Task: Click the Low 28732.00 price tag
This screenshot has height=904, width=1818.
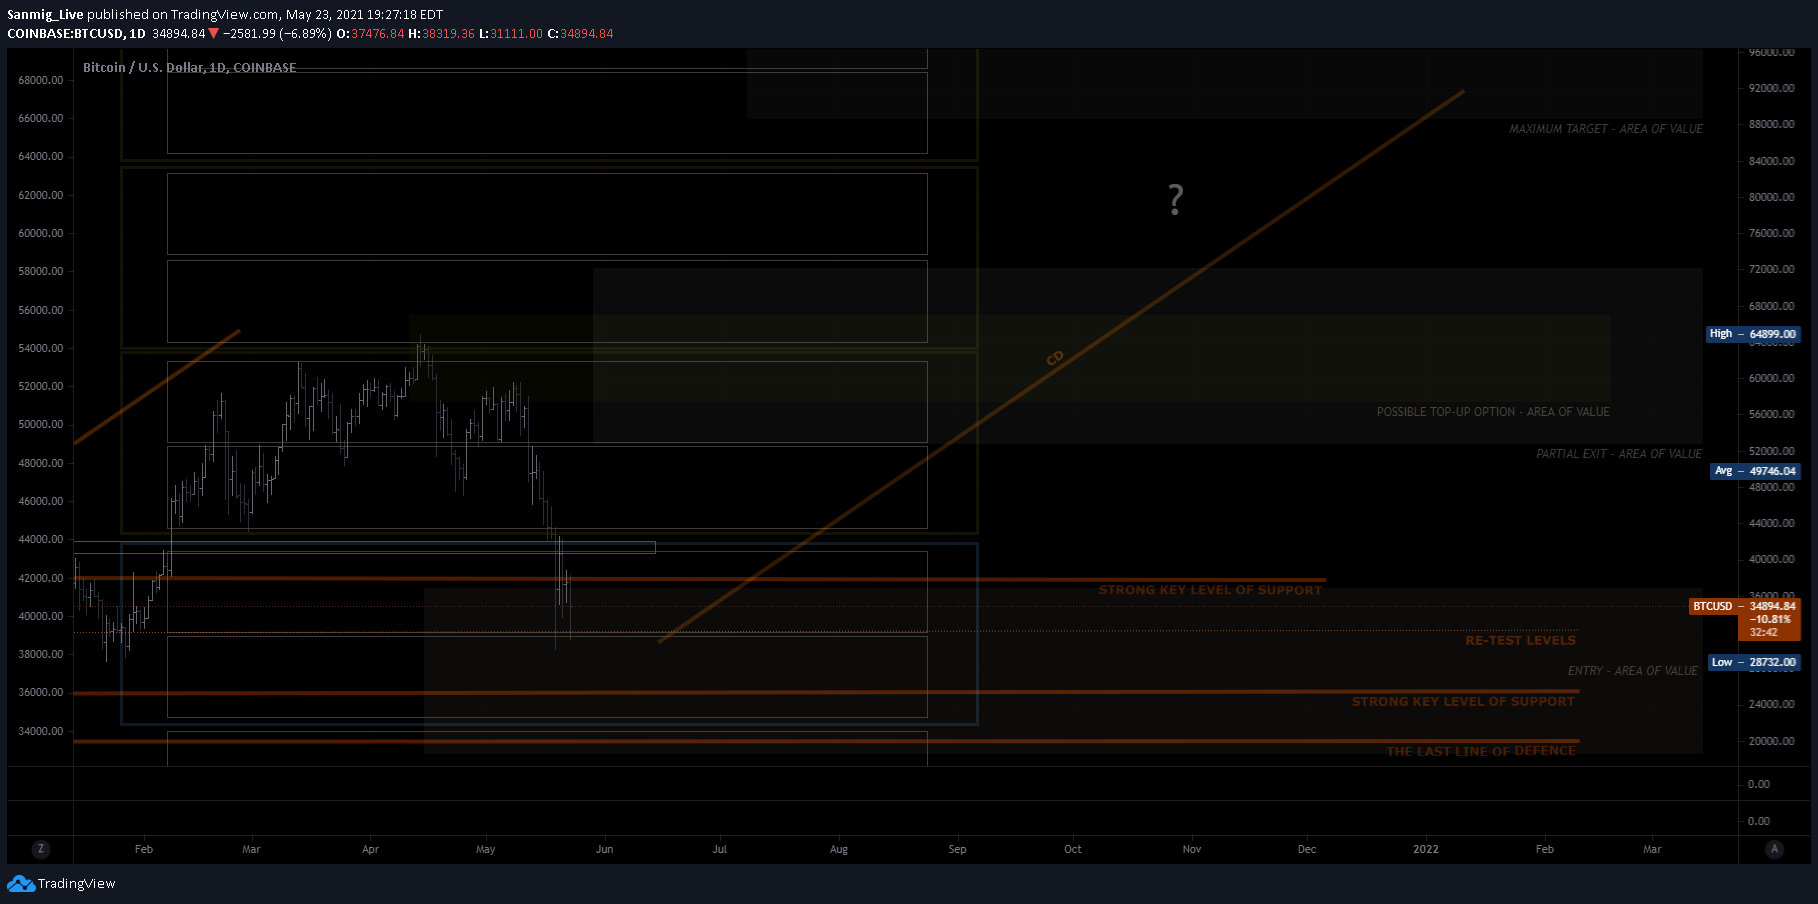Action: tap(1754, 662)
